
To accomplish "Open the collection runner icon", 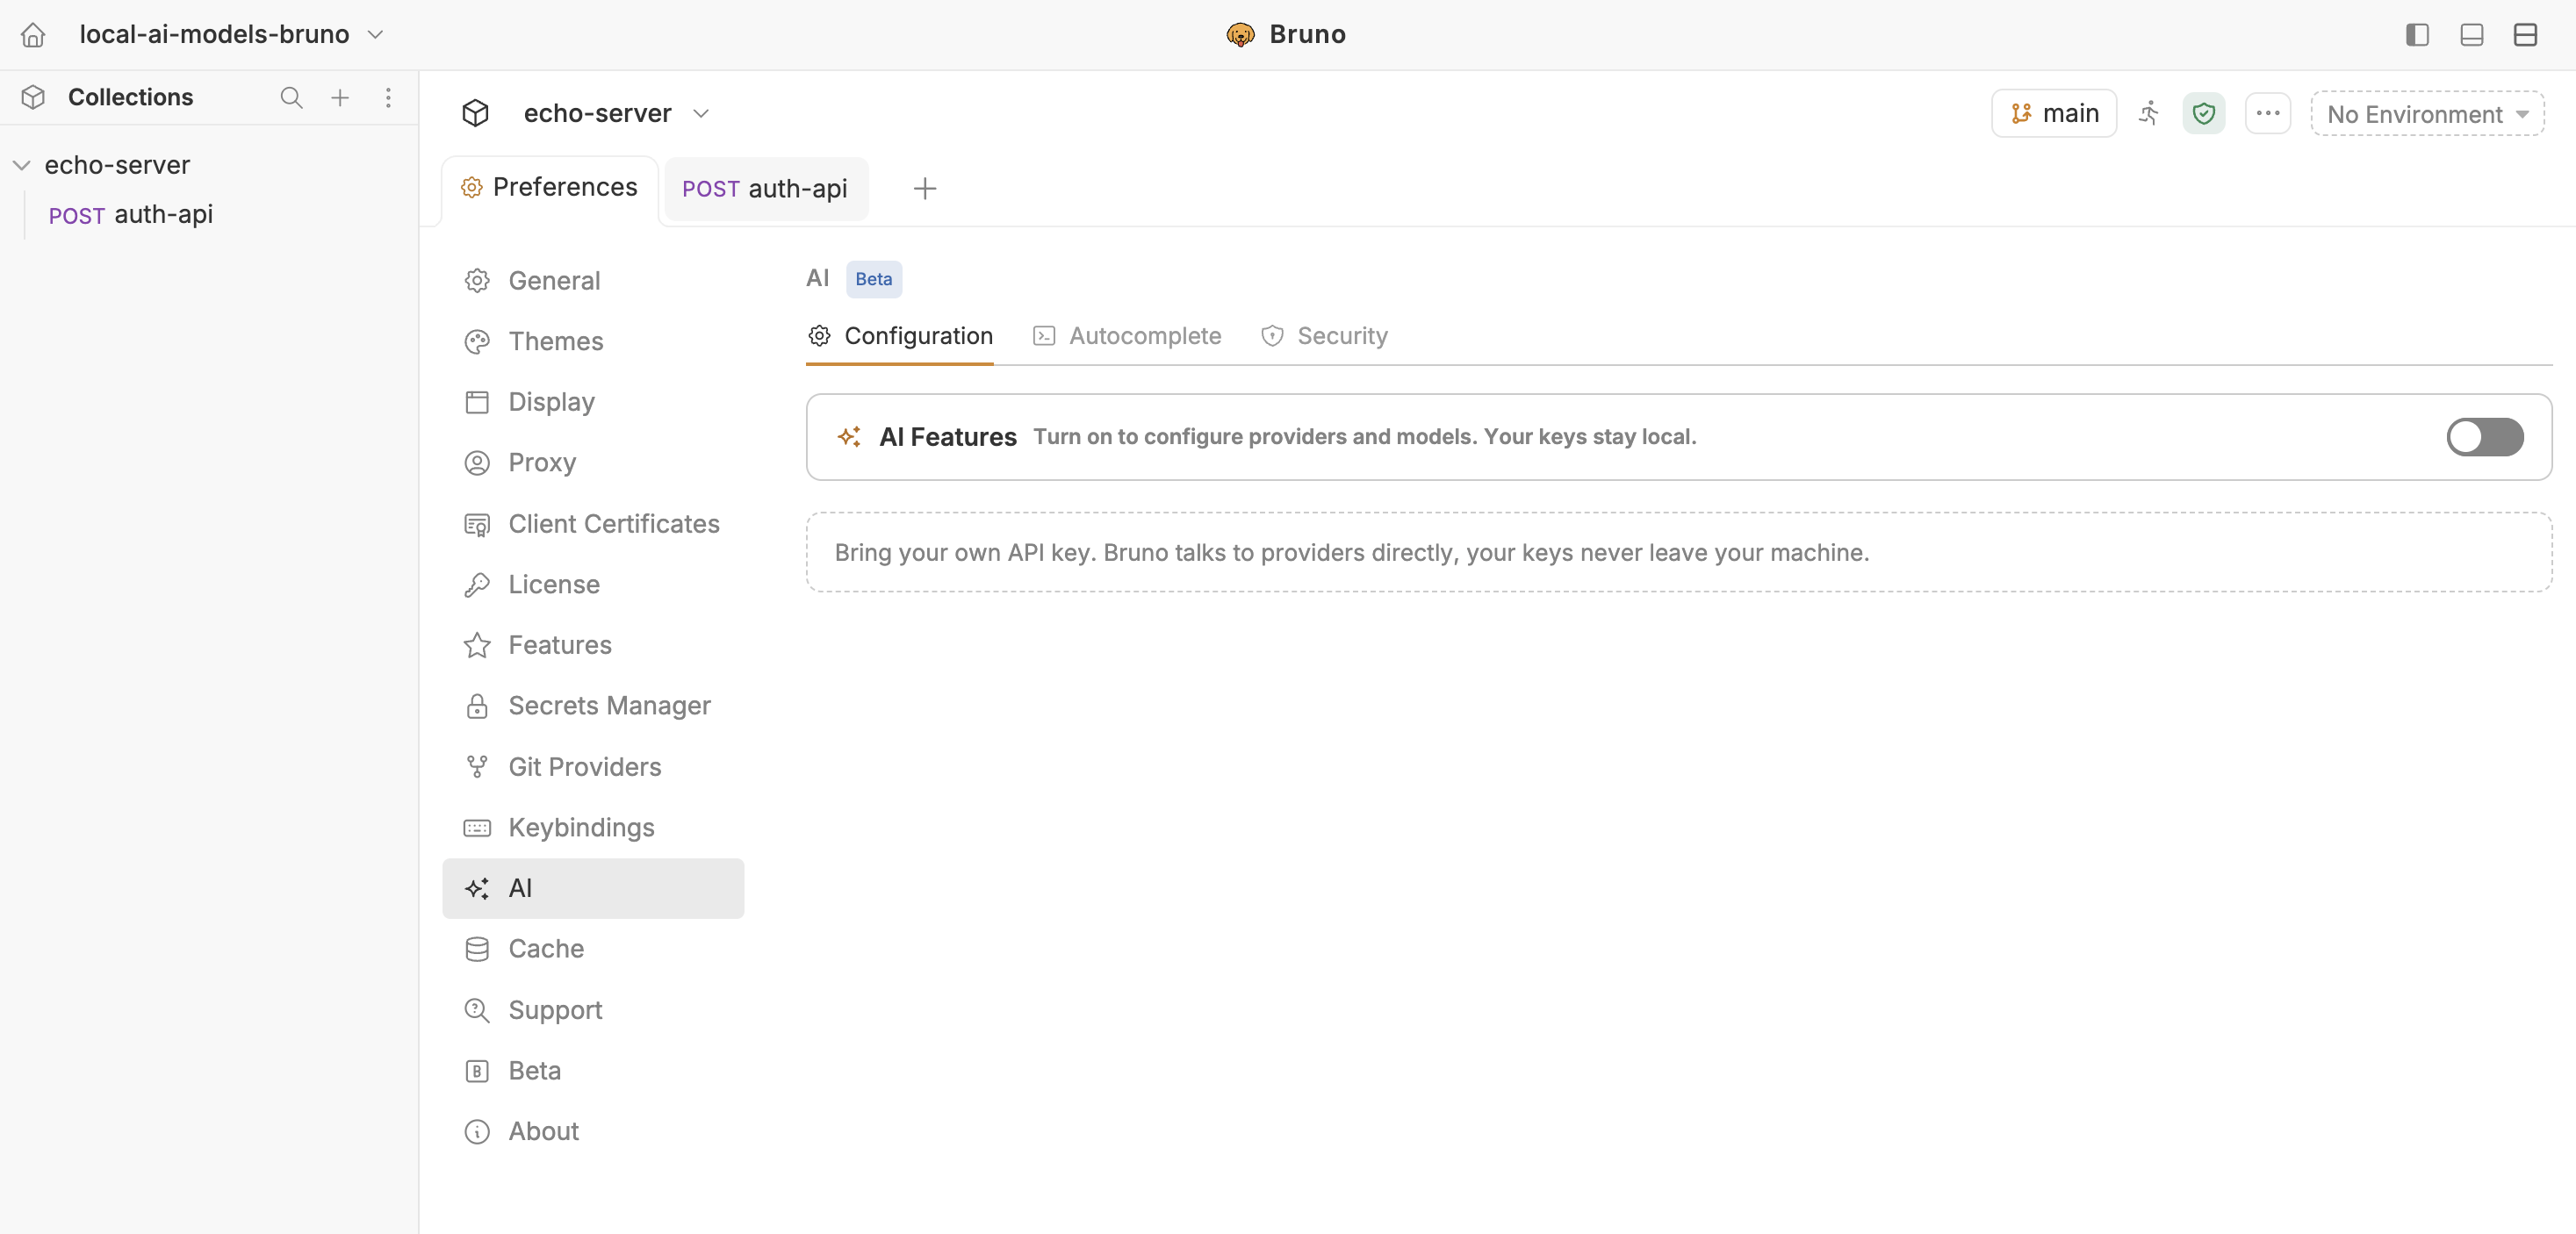I will click(x=2149, y=113).
